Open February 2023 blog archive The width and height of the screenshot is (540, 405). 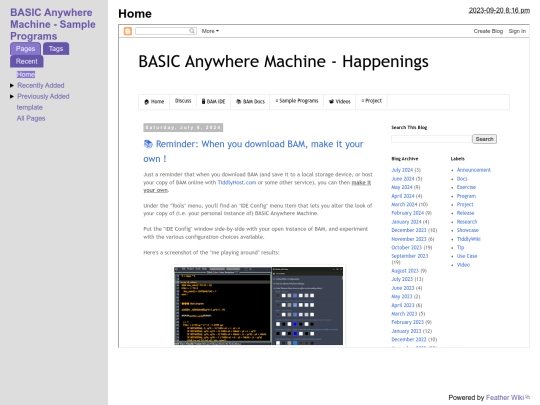click(407, 322)
